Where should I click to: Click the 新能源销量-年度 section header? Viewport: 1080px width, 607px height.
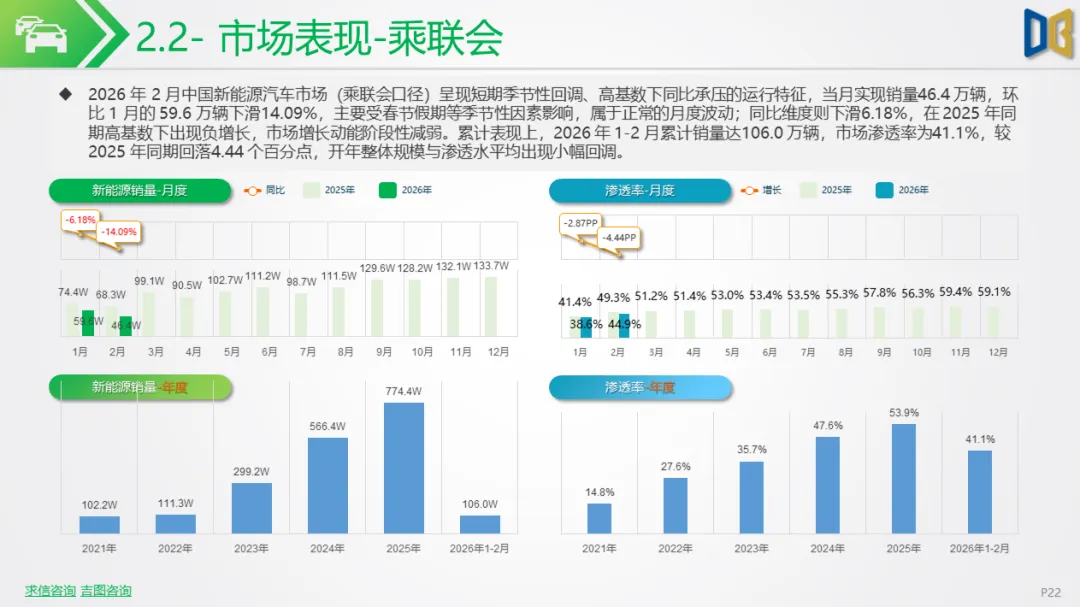pyautogui.click(x=141, y=388)
